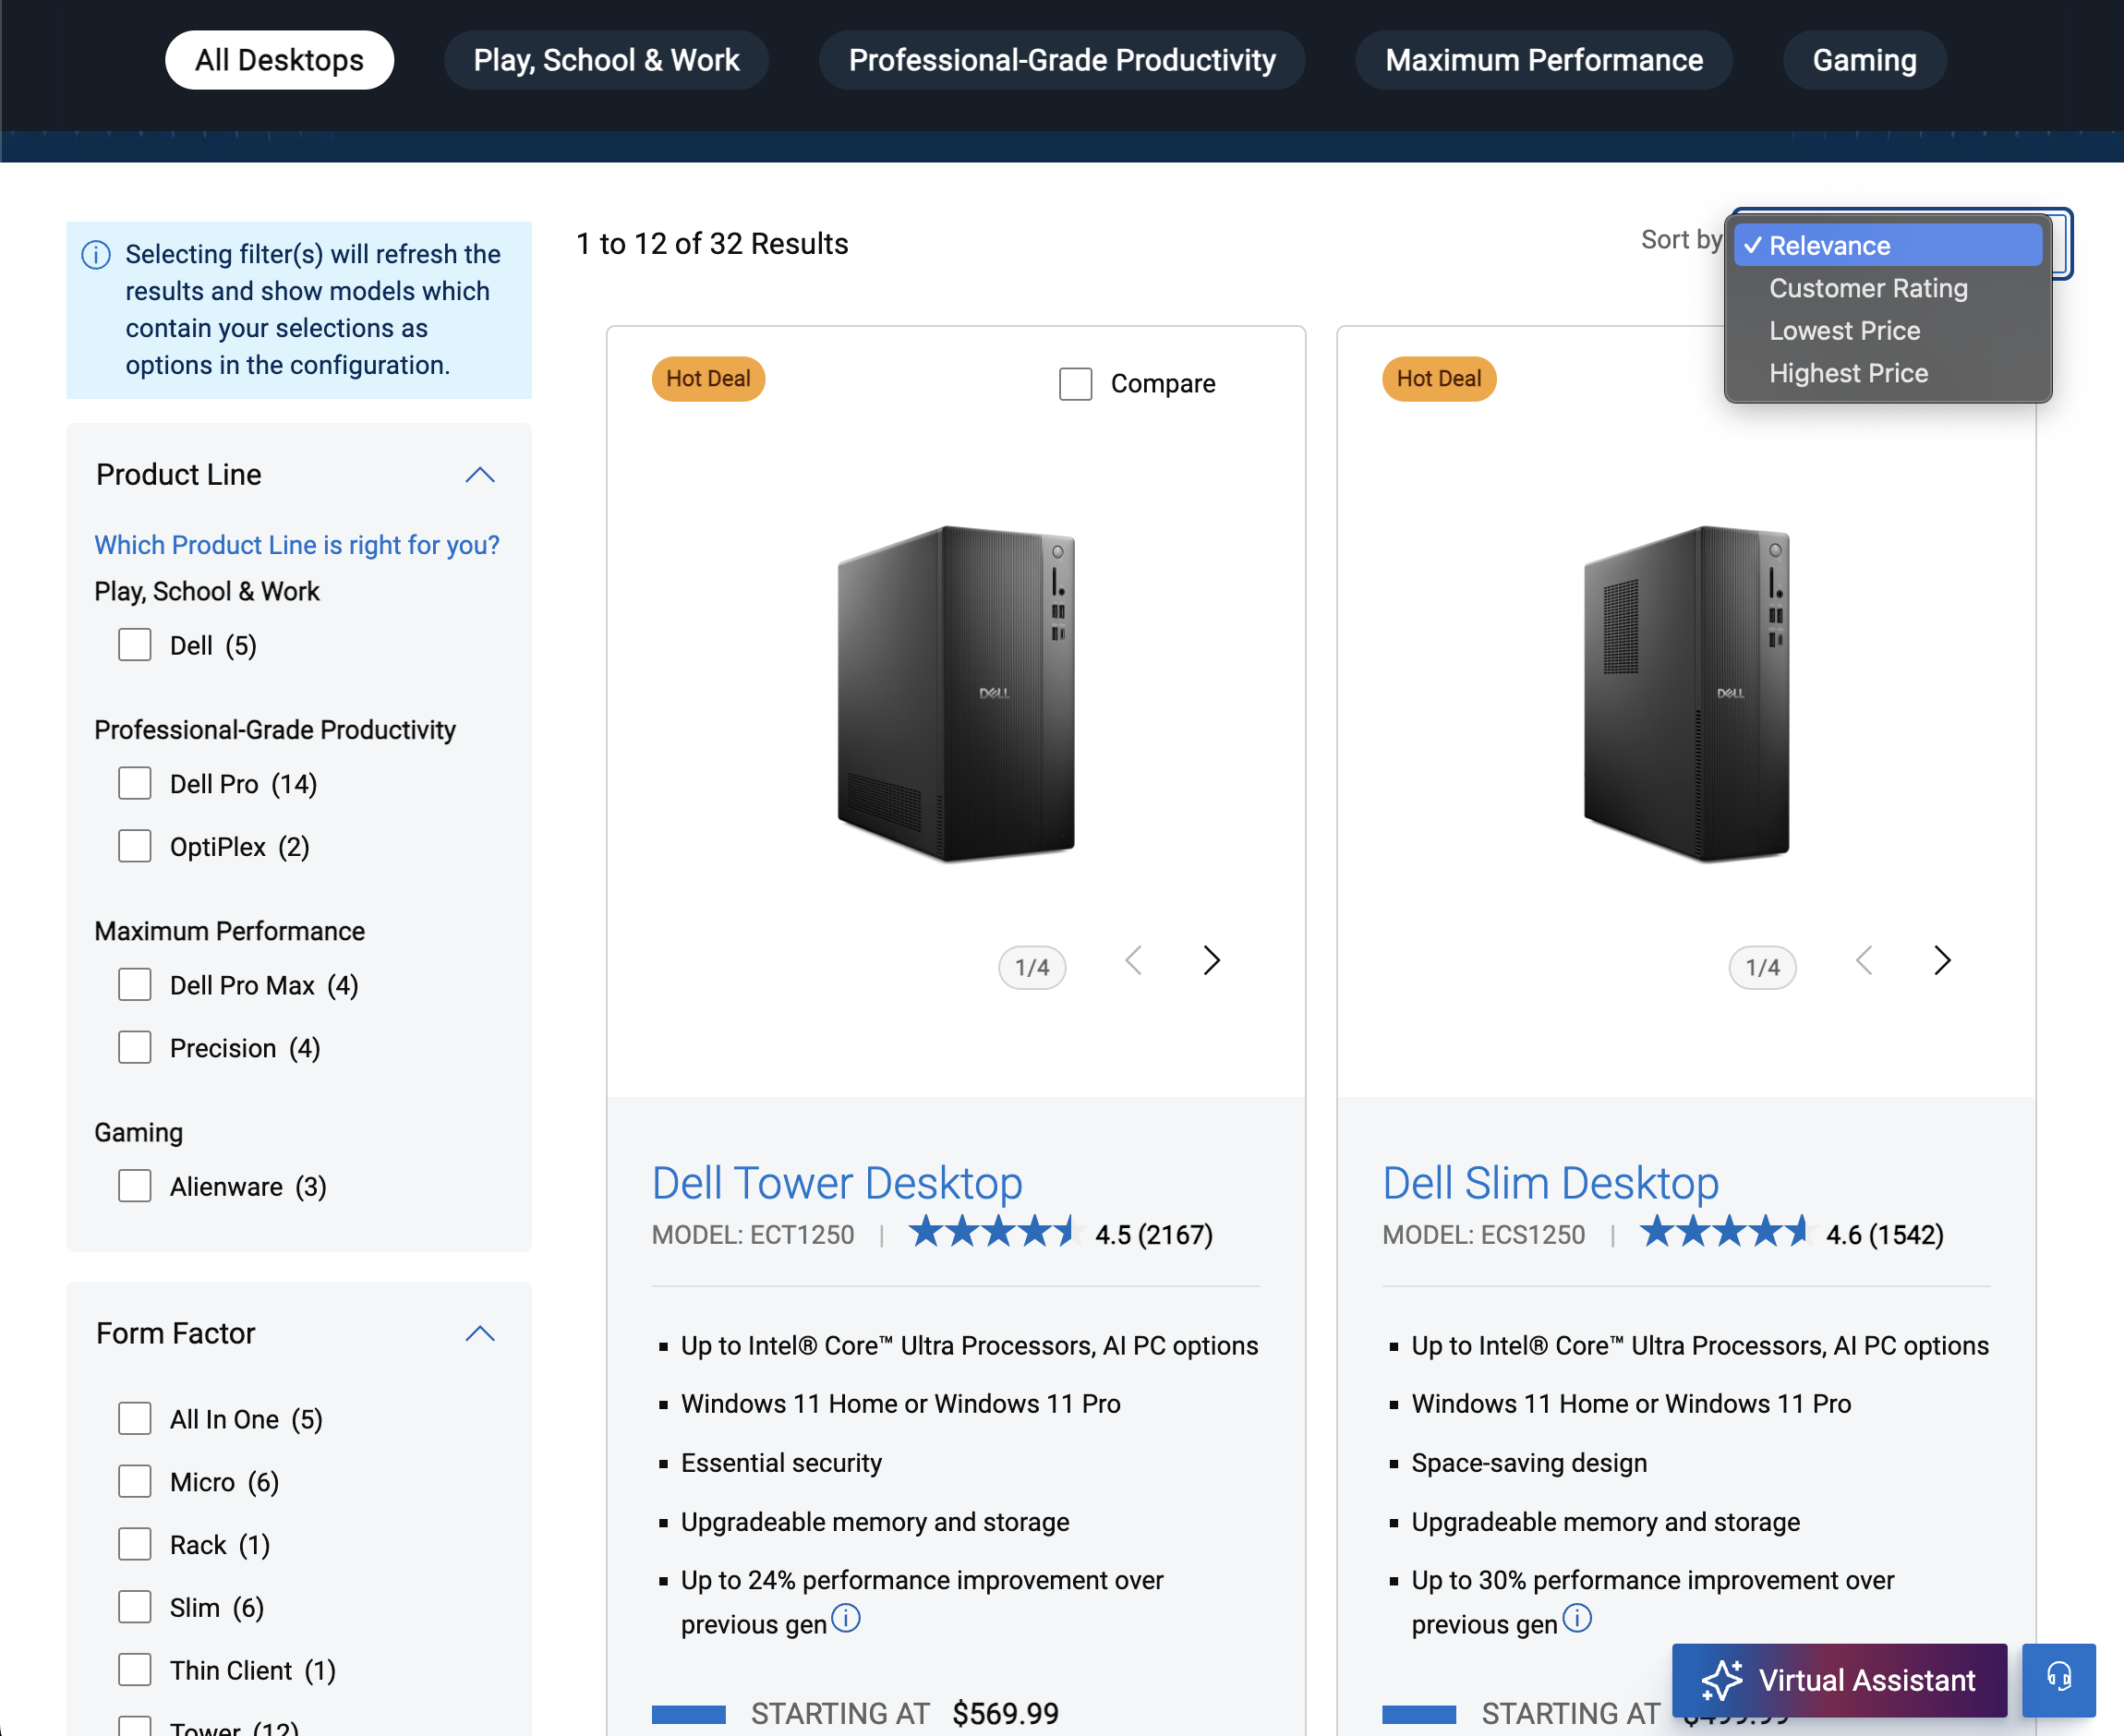Open the Dell Slim Desktop product page
The width and height of the screenshot is (2124, 1736).
[1550, 1182]
